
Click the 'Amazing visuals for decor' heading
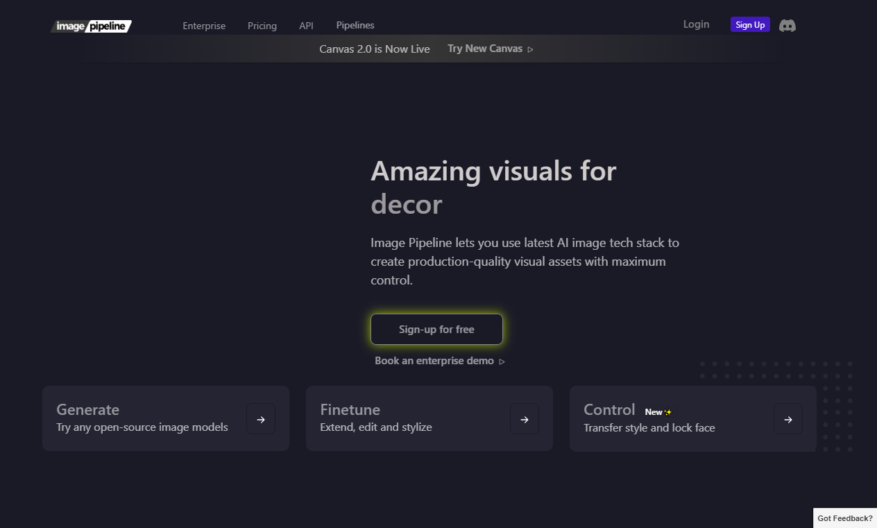coord(493,187)
